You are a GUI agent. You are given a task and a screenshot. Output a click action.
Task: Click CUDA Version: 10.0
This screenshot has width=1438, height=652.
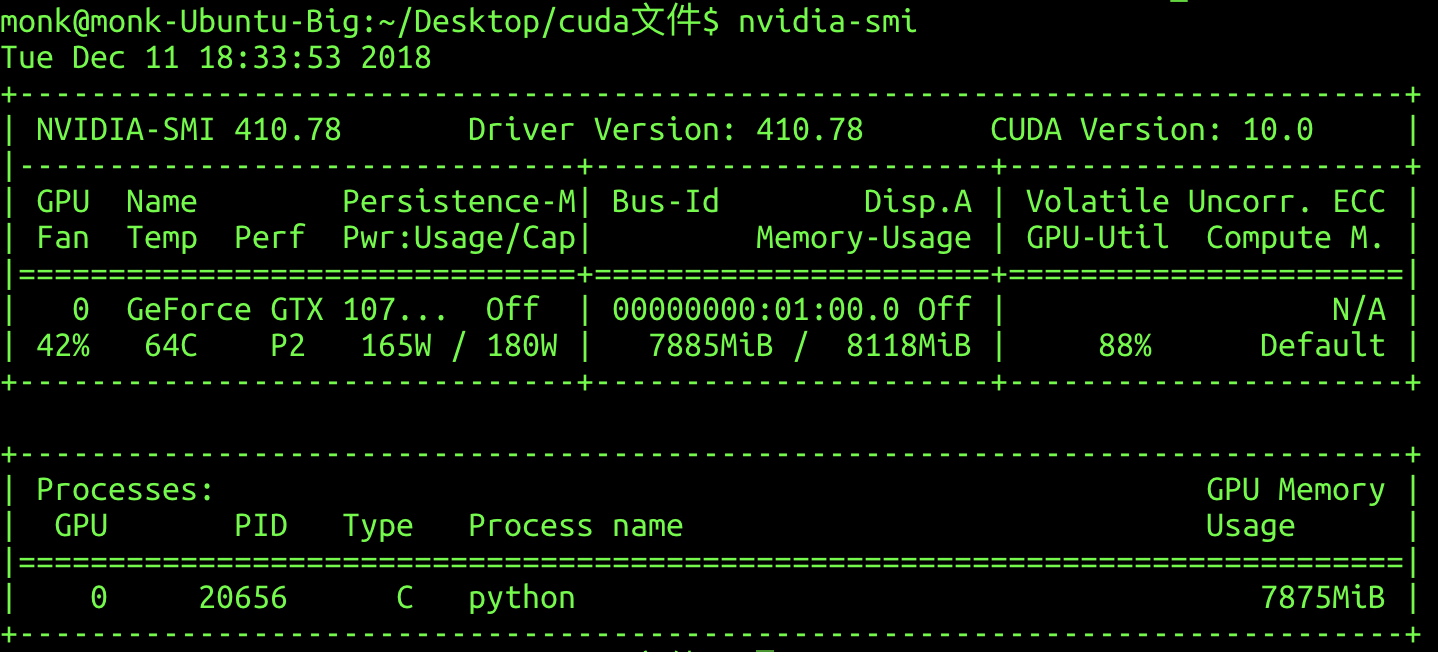tap(1151, 130)
